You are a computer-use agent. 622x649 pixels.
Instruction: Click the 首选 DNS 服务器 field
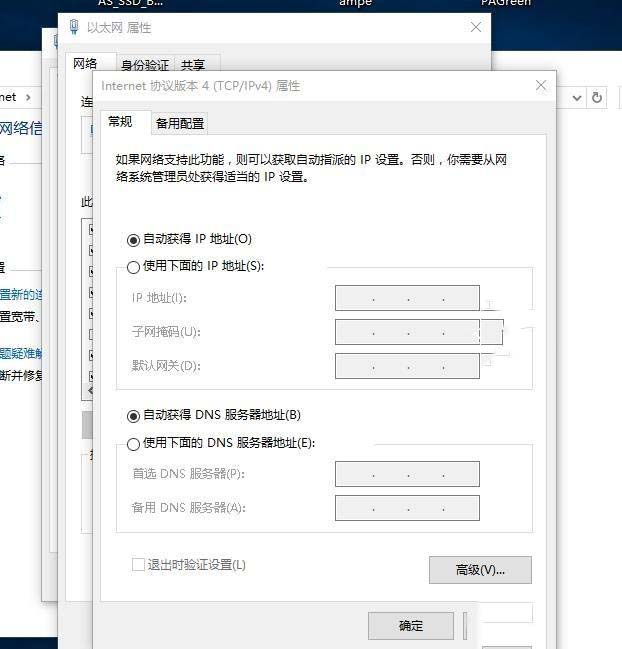(x=407, y=474)
